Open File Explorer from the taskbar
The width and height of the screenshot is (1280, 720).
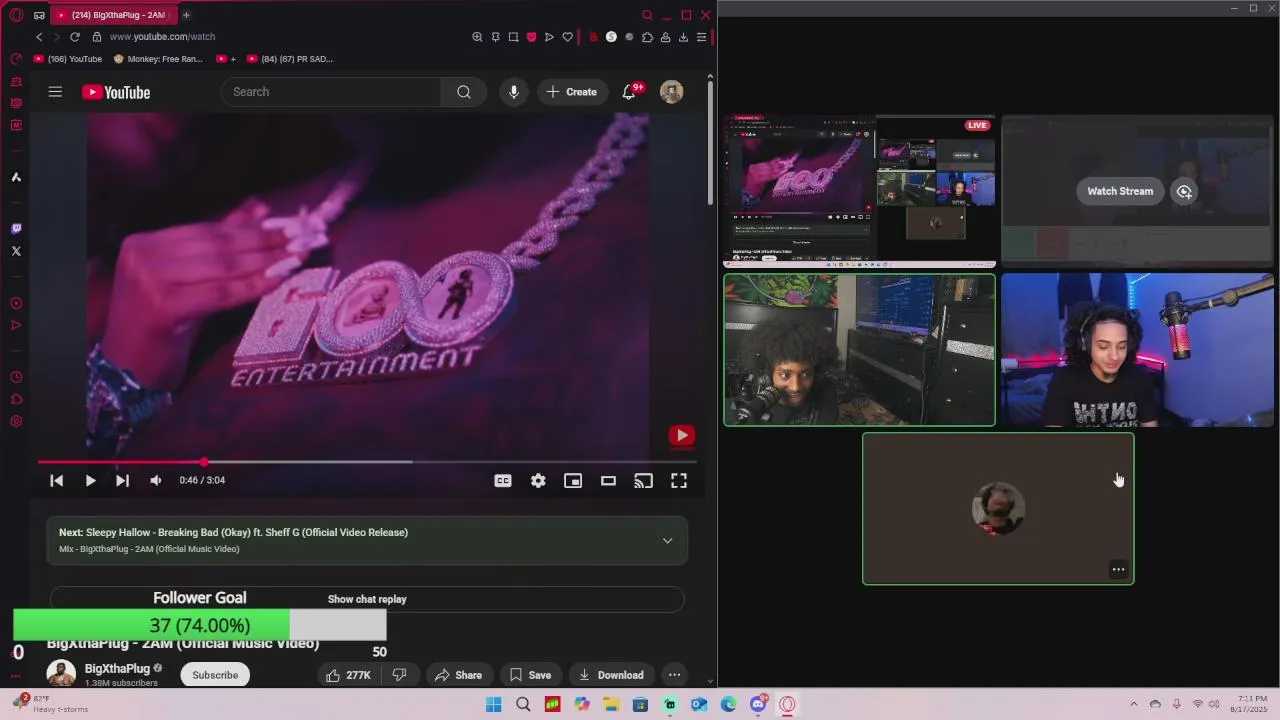tap(611, 704)
